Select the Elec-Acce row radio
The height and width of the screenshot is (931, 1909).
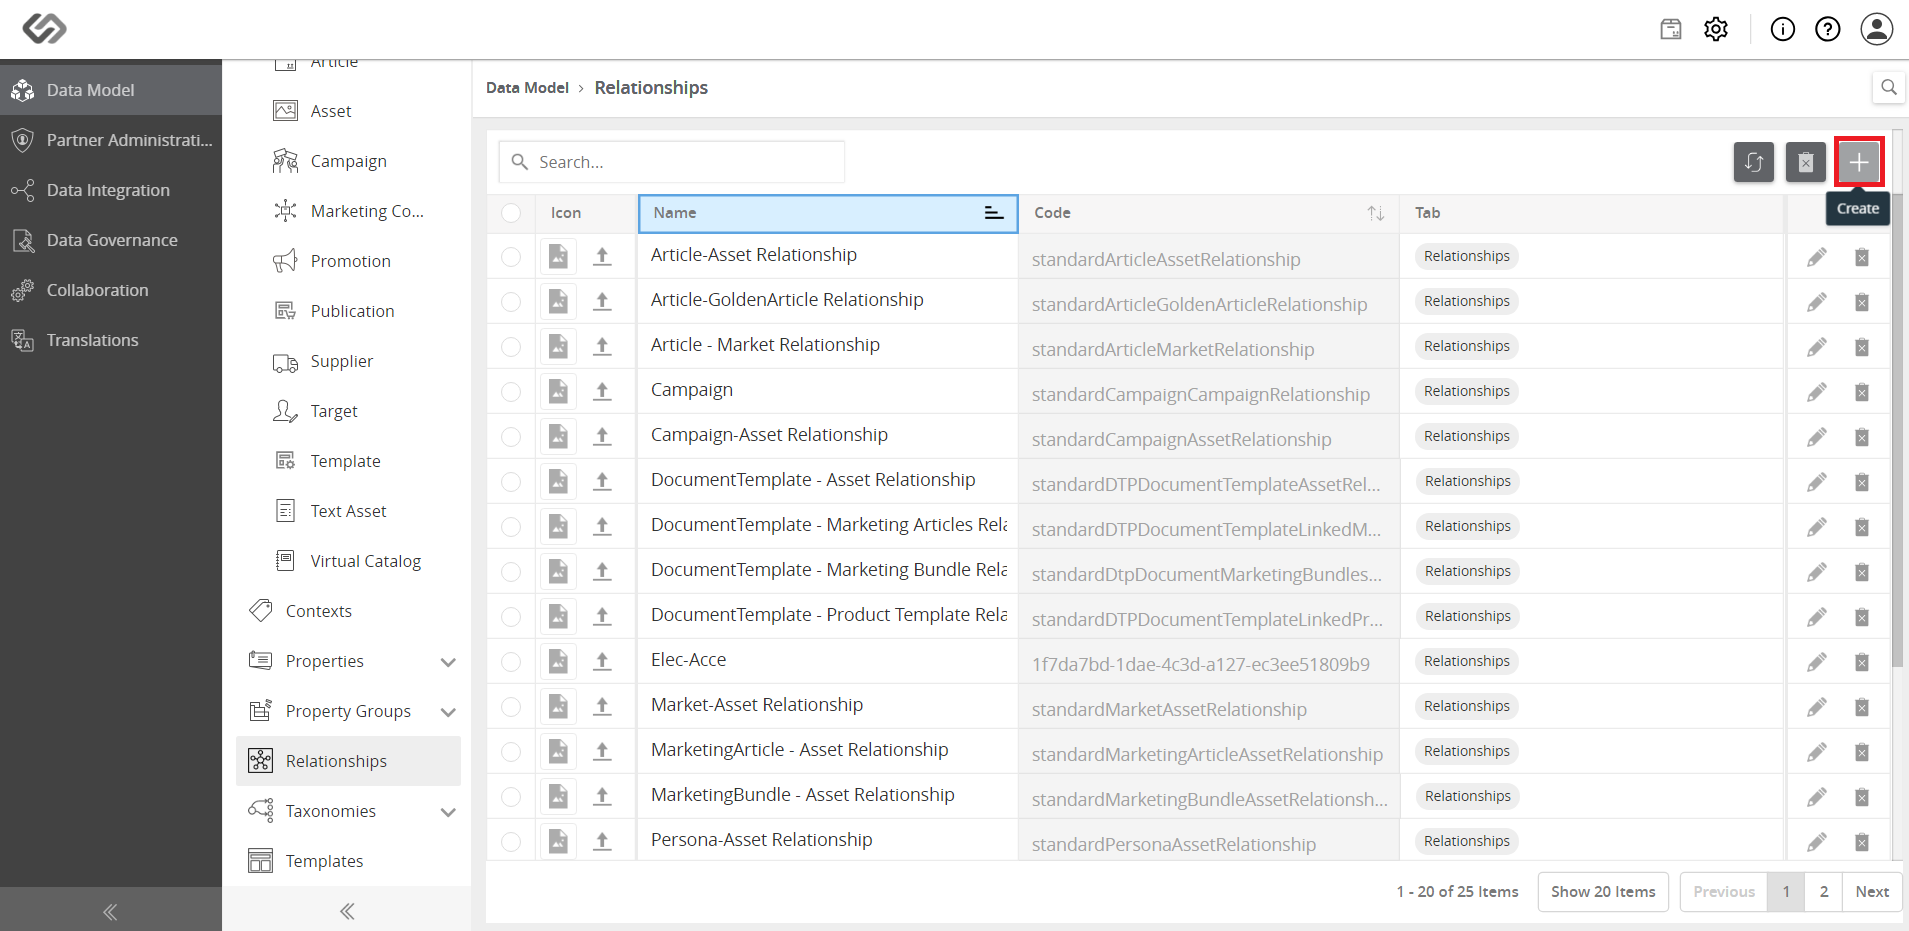click(511, 662)
